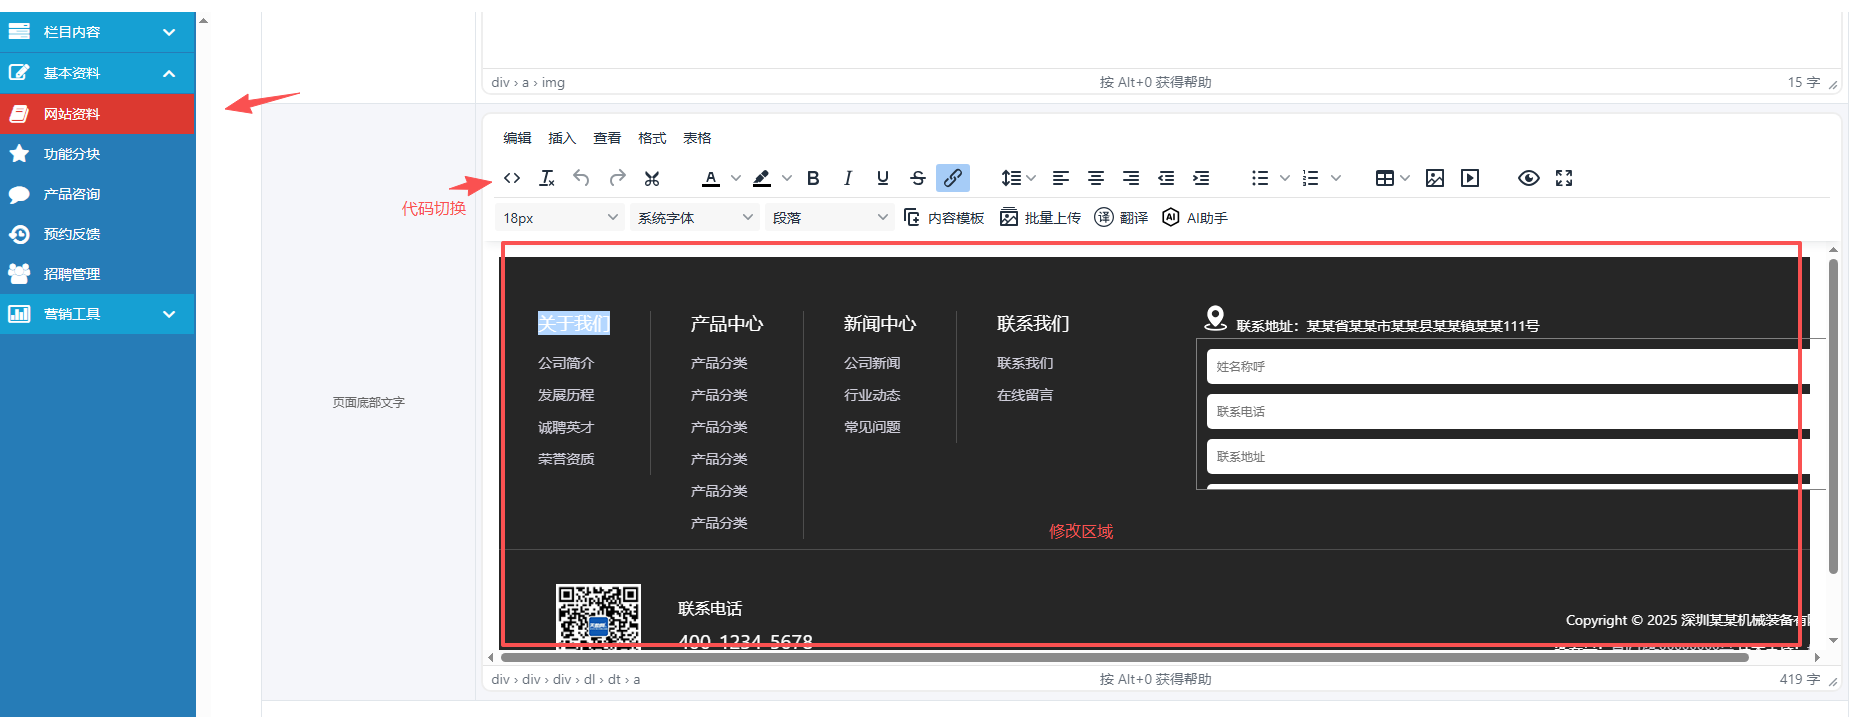Screen dimensions: 1864x717
Task: Open the 格式 menu
Action: click(652, 138)
